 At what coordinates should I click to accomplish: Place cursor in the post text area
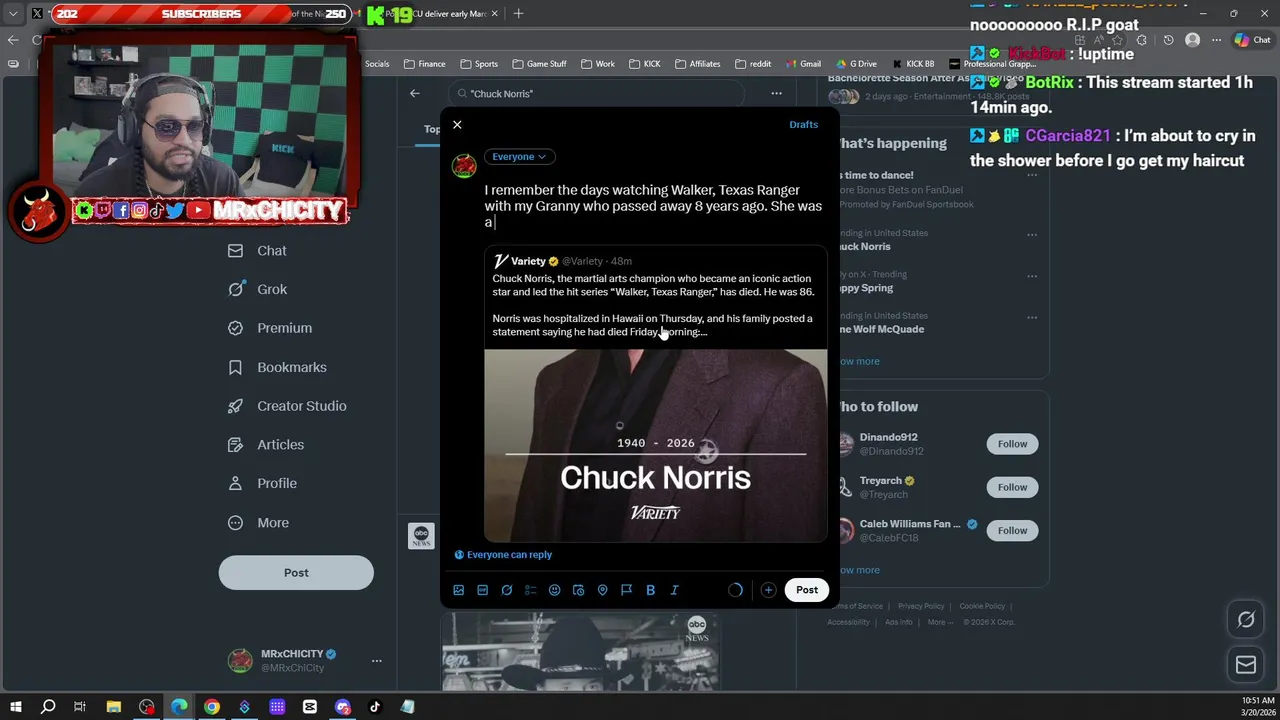pos(655,206)
